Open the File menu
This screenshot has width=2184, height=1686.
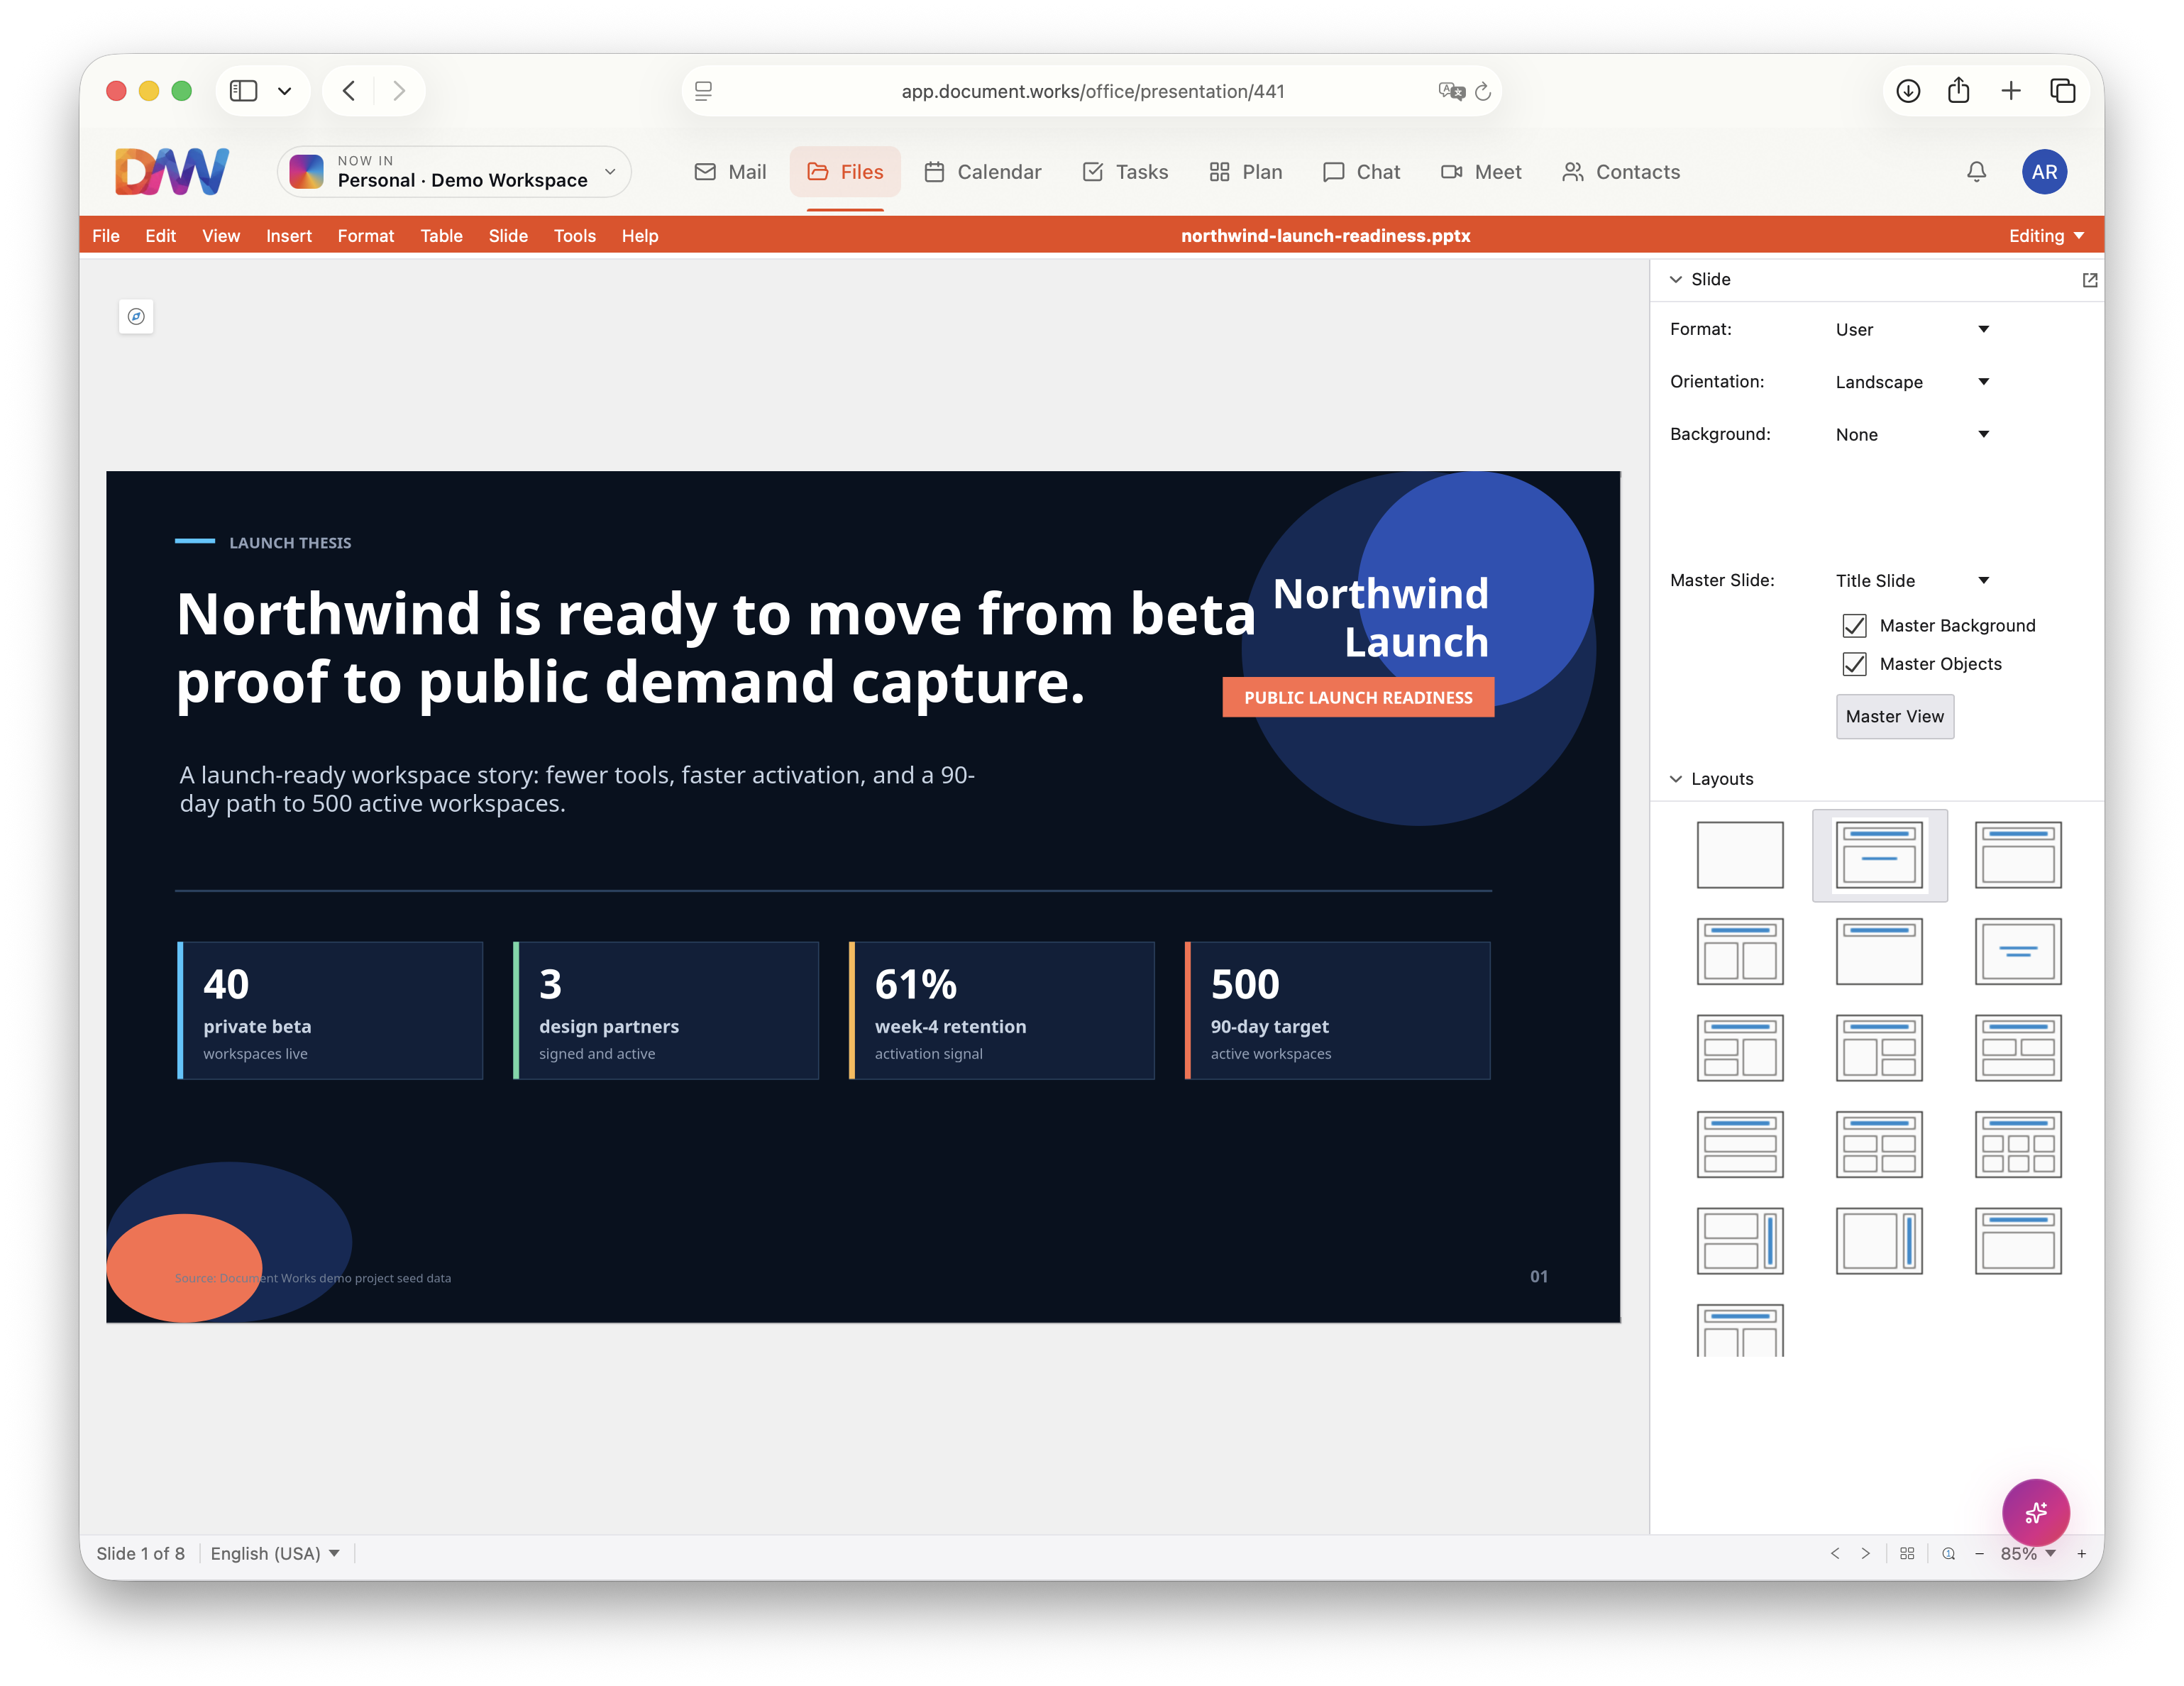point(106,236)
